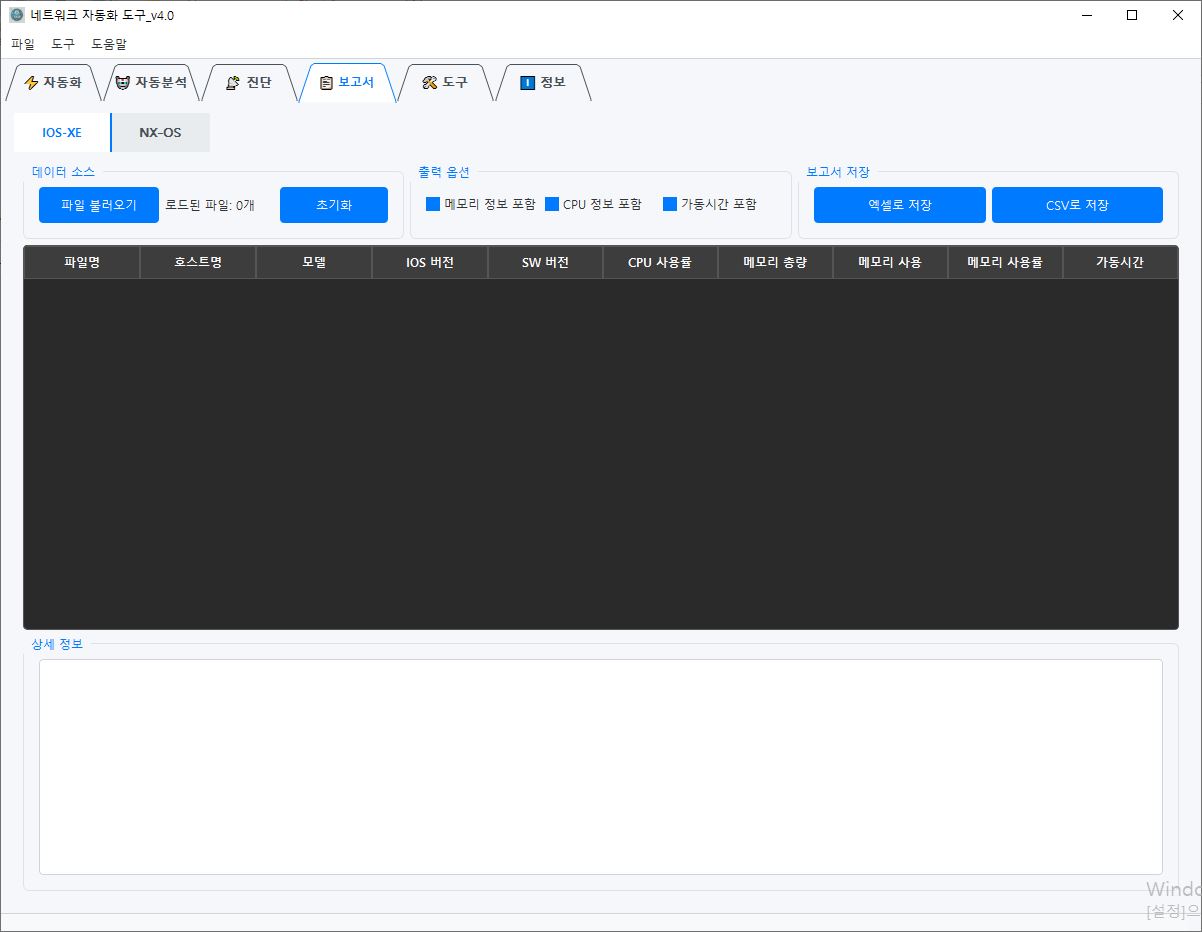Click the CSV로 저장 button

pos(1077,205)
